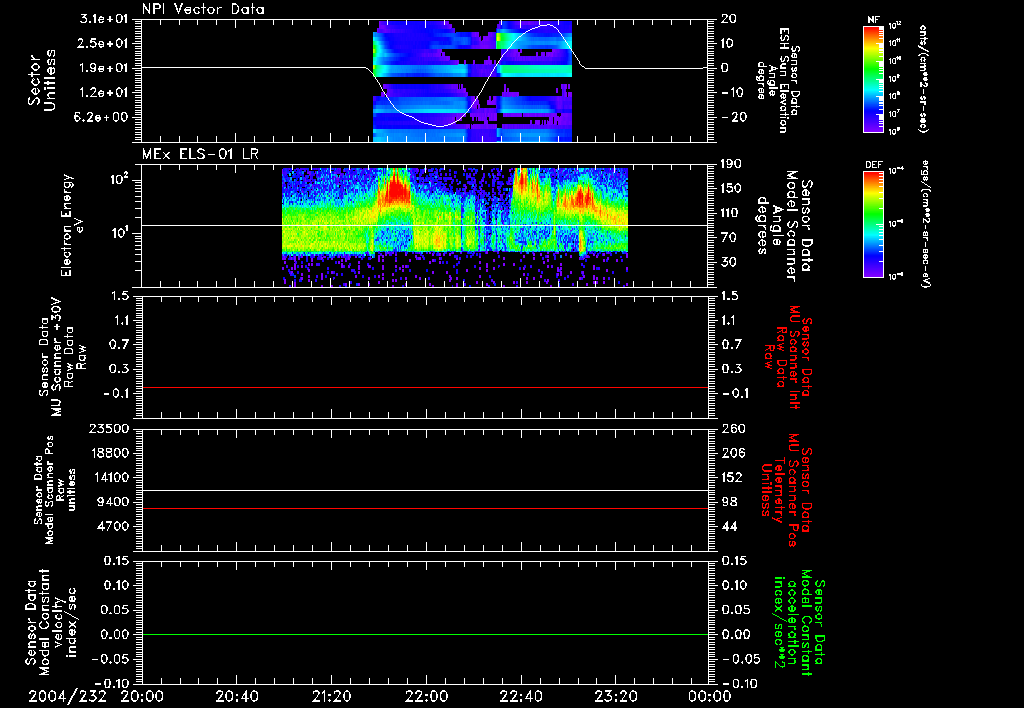1024x708 pixels.
Task: Click the '190' scanner angle tick label
Action: (x=731, y=164)
